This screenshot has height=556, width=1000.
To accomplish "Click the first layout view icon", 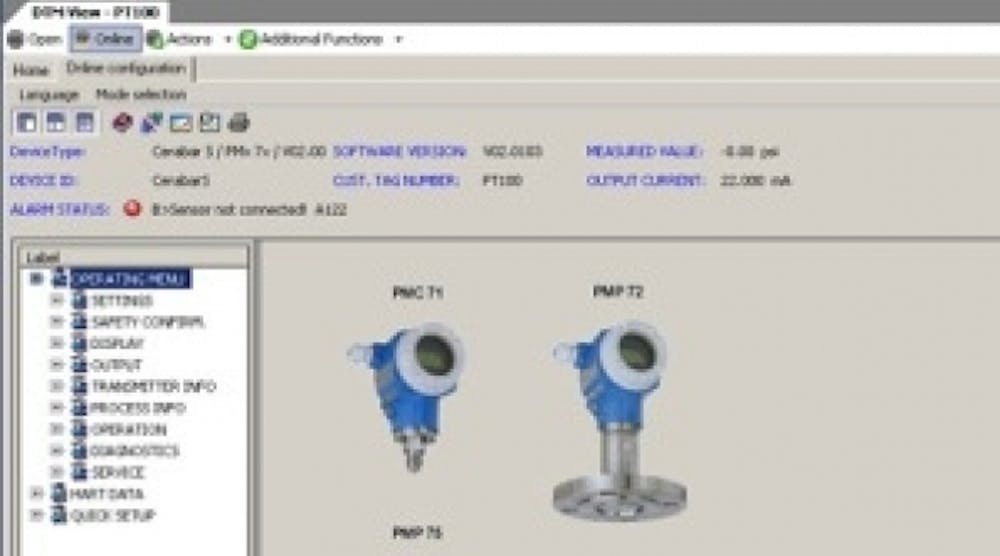I will click(27, 122).
